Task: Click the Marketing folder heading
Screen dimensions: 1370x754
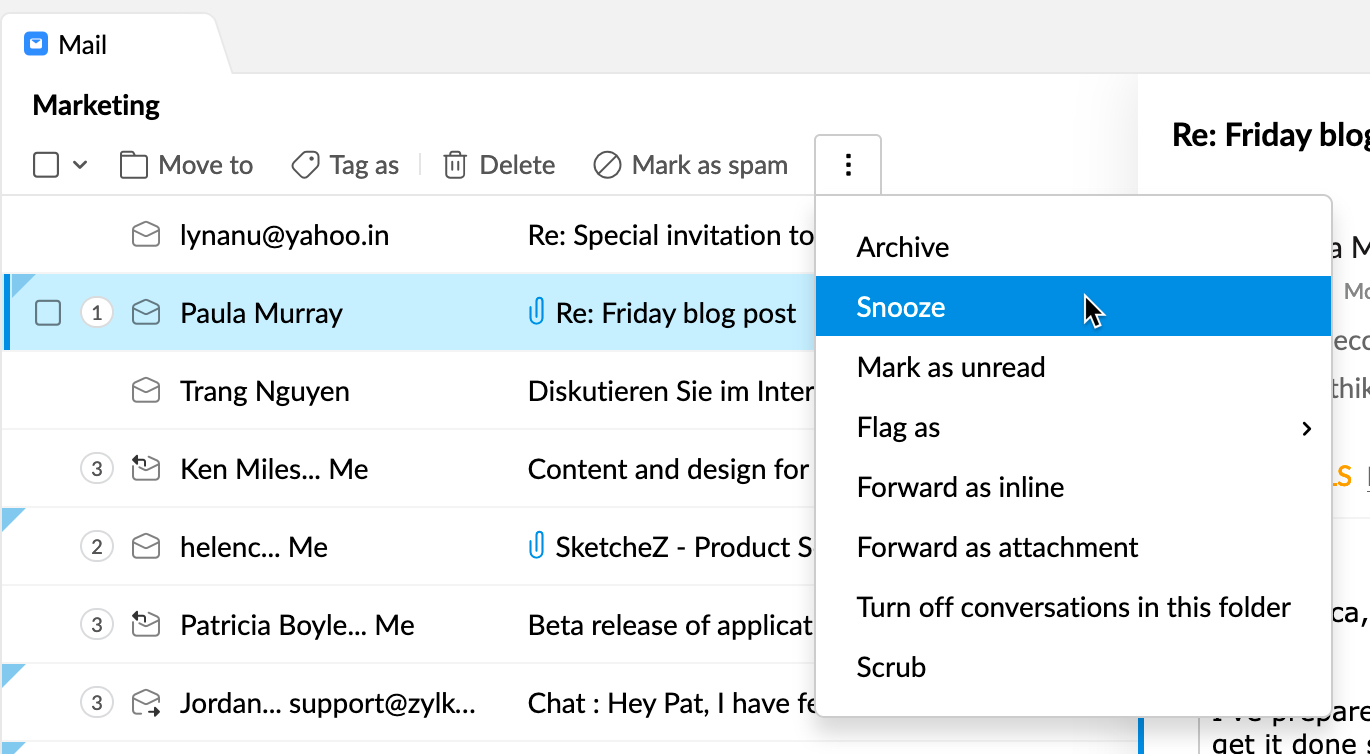Action: point(96,105)
